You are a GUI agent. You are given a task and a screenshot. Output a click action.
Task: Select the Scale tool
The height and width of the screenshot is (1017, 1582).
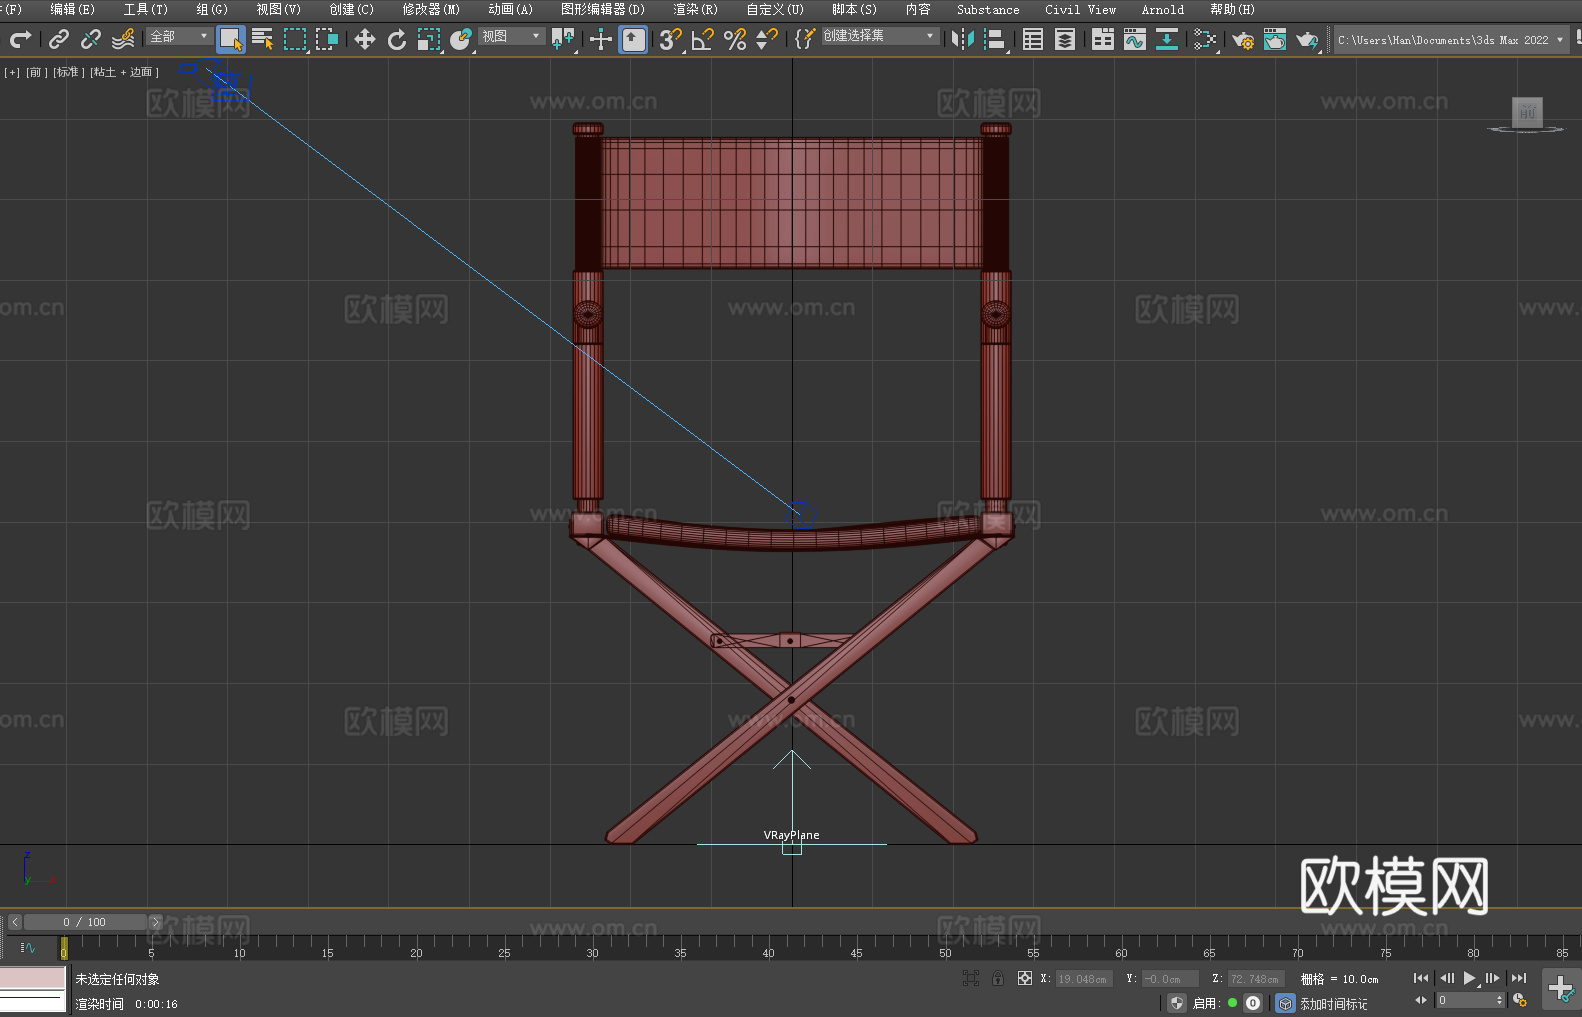[x=429, y=39]
